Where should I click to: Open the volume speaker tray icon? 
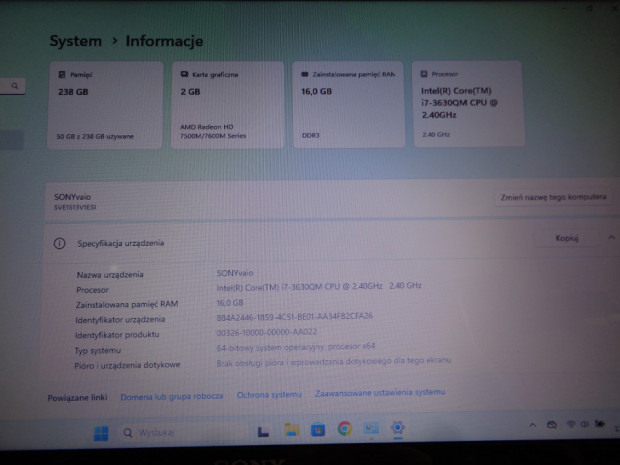[584, 424]
